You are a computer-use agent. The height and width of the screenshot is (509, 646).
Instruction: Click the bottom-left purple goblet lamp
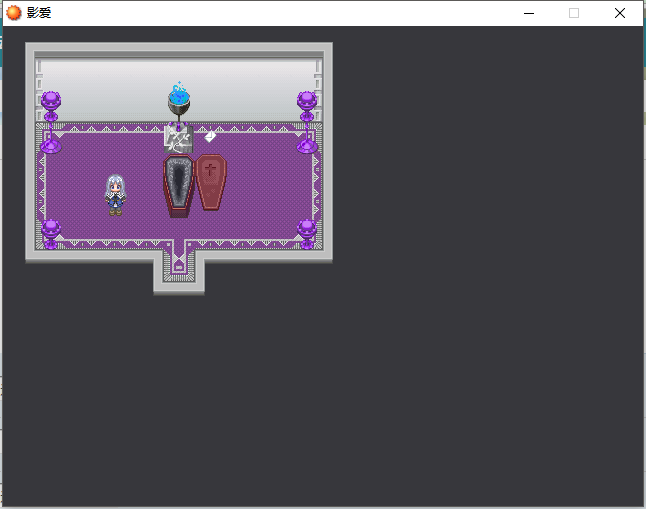point(51,234)
